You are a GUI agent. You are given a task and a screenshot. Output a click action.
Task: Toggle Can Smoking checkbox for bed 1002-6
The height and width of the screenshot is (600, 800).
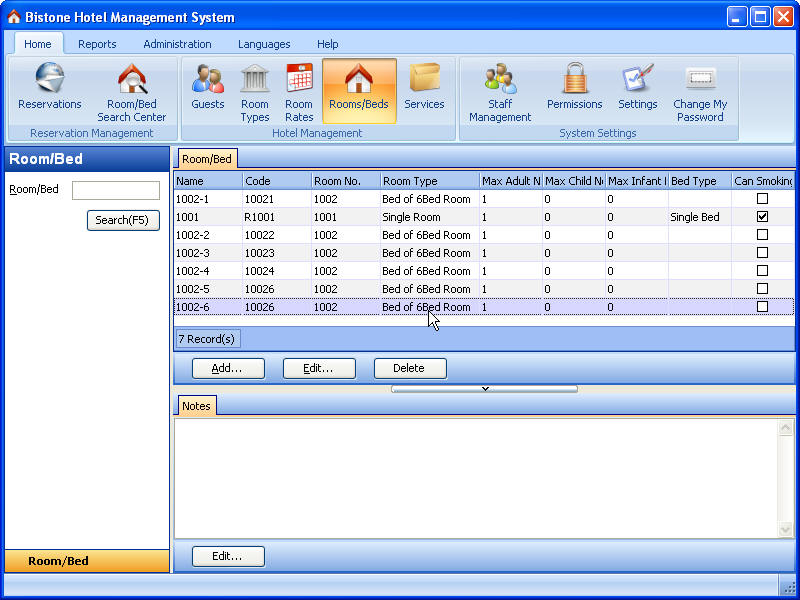(762, 307)
